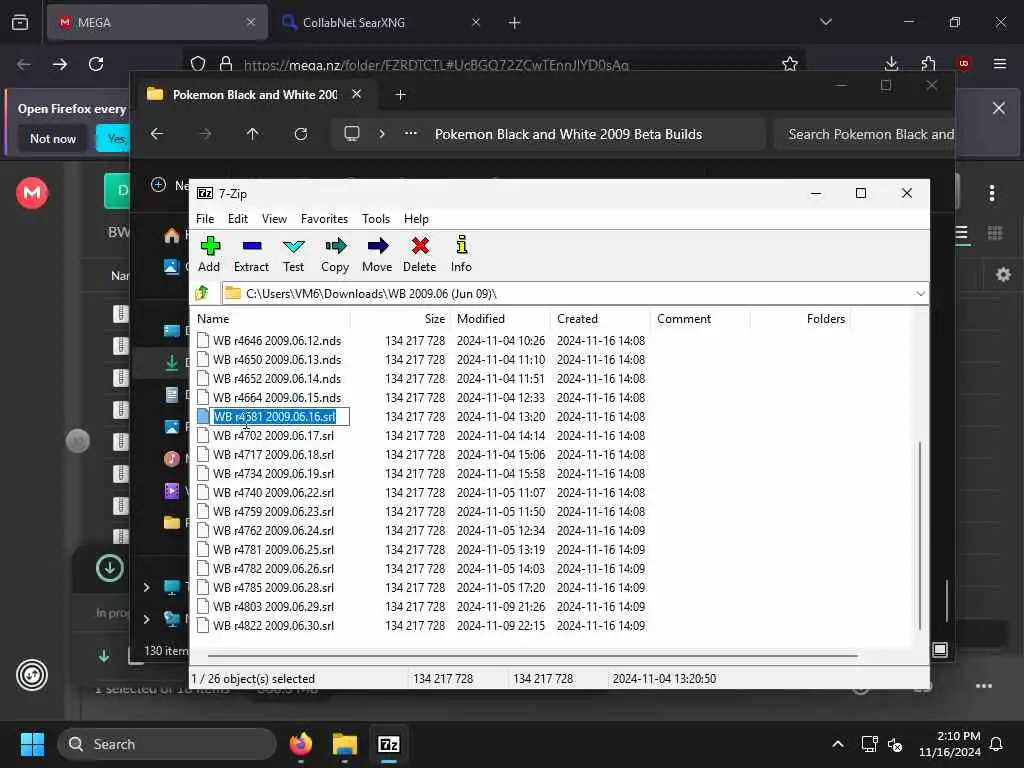1024x768 pixels.
Task: Select file WB r4803 2009.06.29.srl
Action: click(273, 606)
